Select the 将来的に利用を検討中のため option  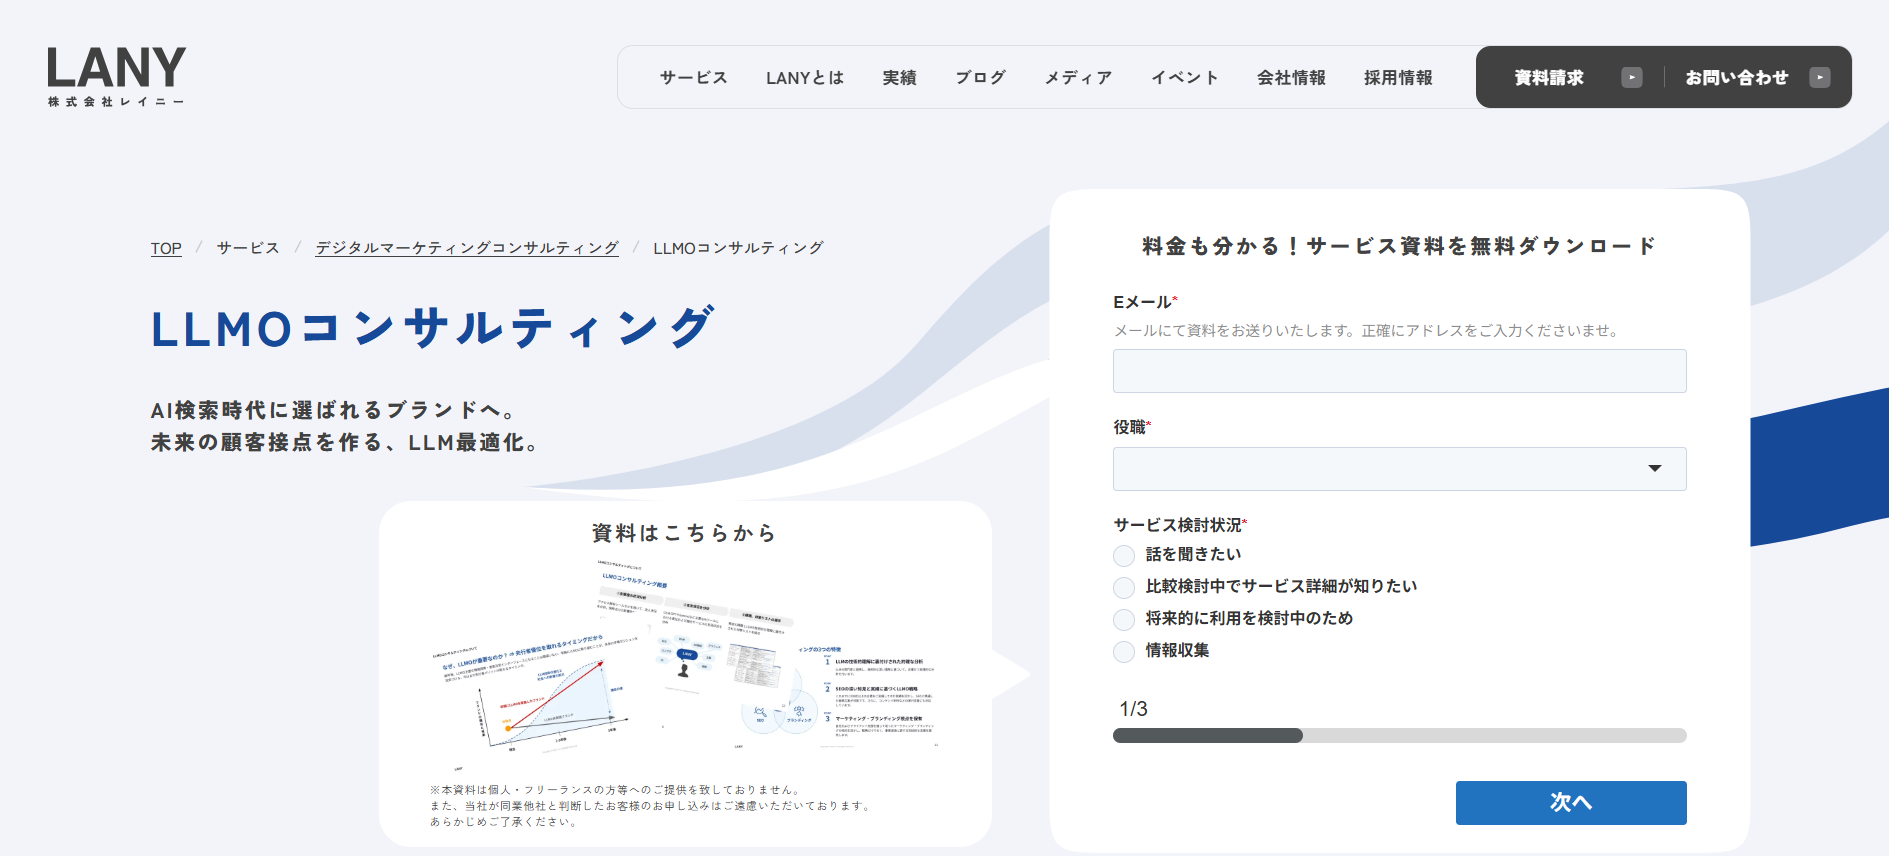(1125, 620)
